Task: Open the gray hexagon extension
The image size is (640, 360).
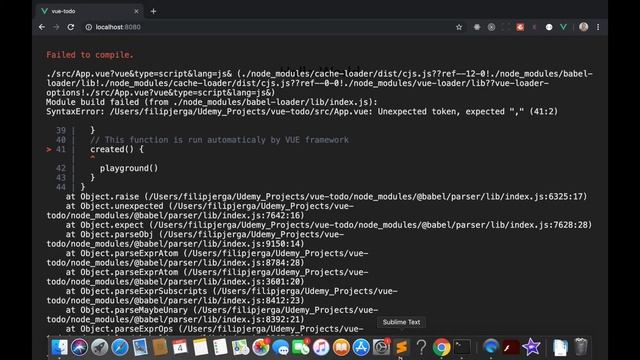Action: (477, 27)
